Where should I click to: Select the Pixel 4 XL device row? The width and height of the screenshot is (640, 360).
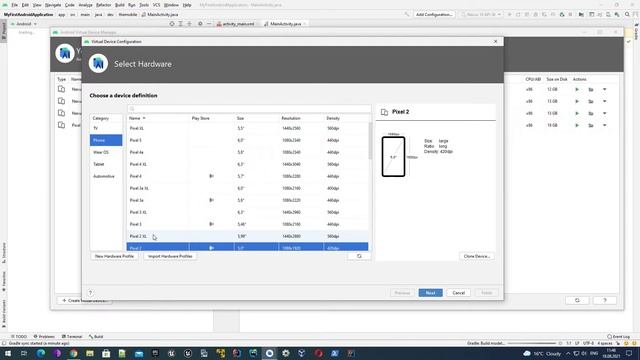[x=247, y=164]
